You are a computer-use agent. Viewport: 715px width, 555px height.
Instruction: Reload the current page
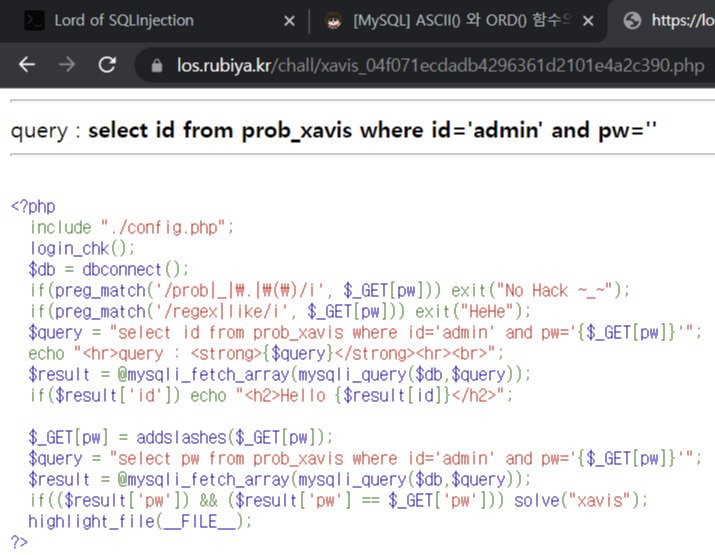pos(107,65)
